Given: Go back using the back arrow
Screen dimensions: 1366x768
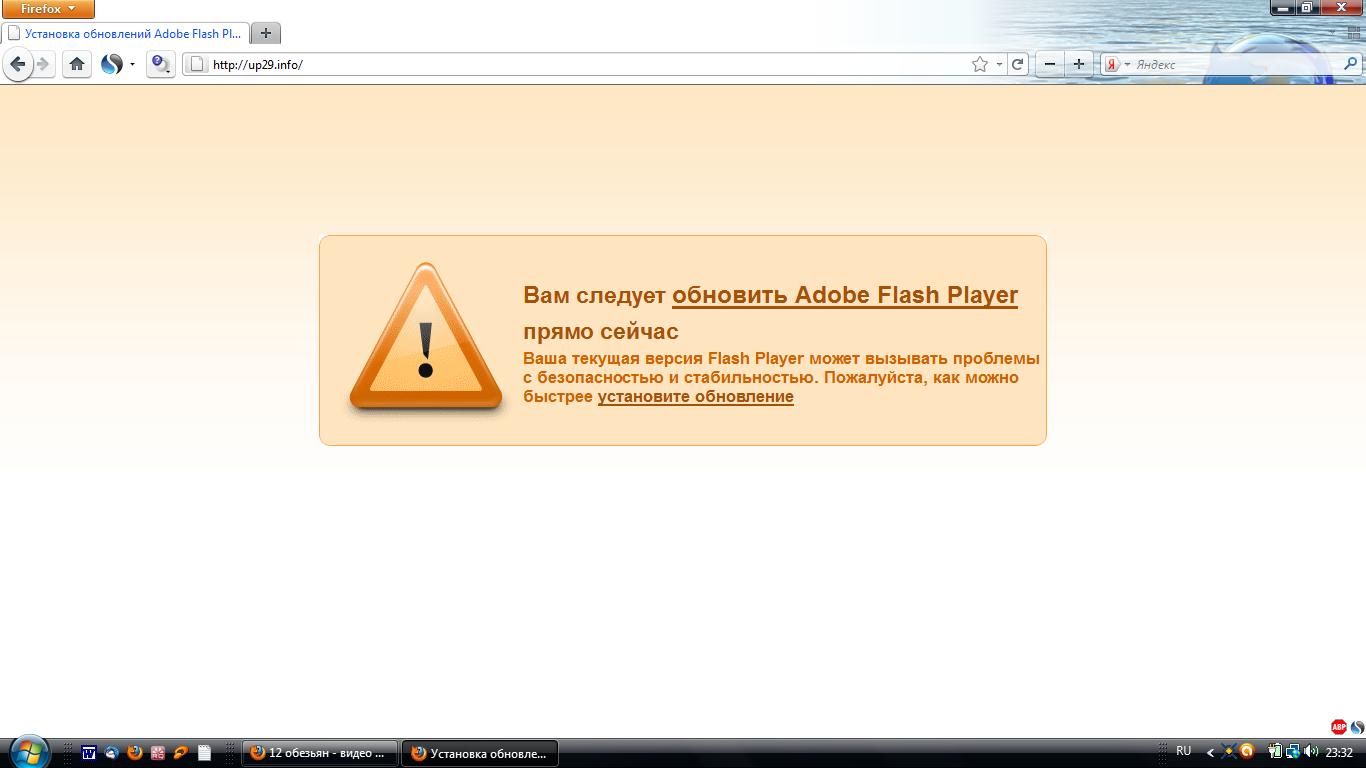Looking at the screenshot, I should coord(17,64).
